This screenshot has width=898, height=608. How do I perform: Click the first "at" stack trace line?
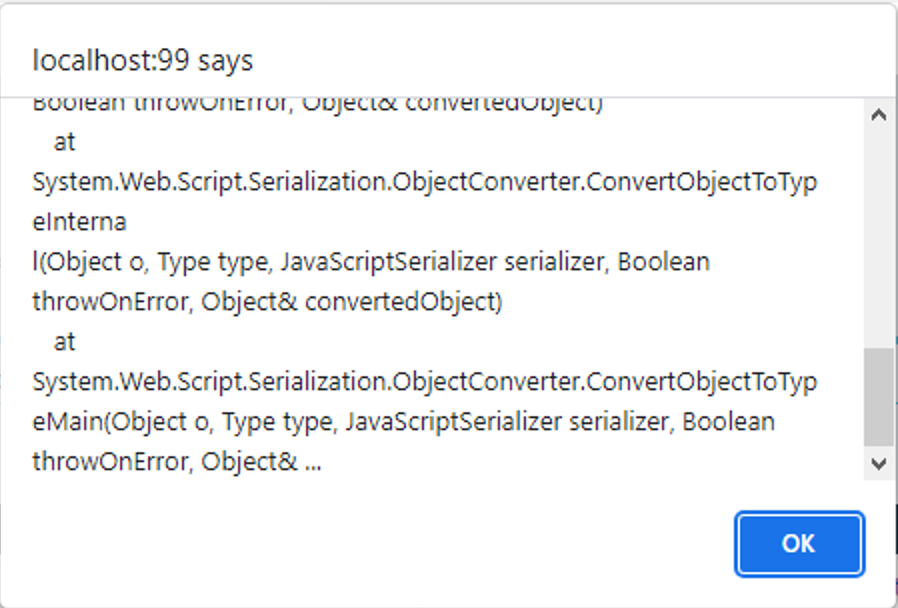click(x=65, y=142)
